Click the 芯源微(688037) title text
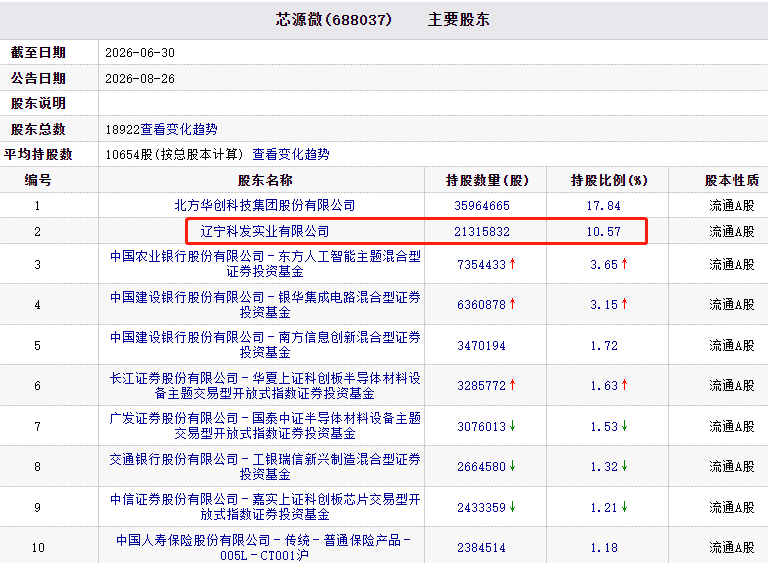 [x=334, y=20]
